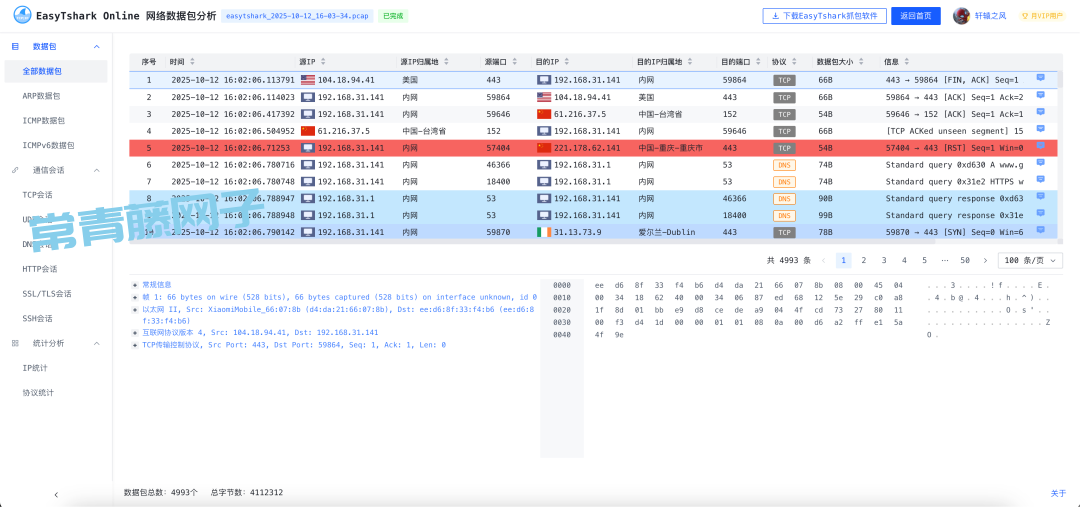1080x507 pixels.
Task: Open ARP数据包 in the sidebar
Action: 42,96
